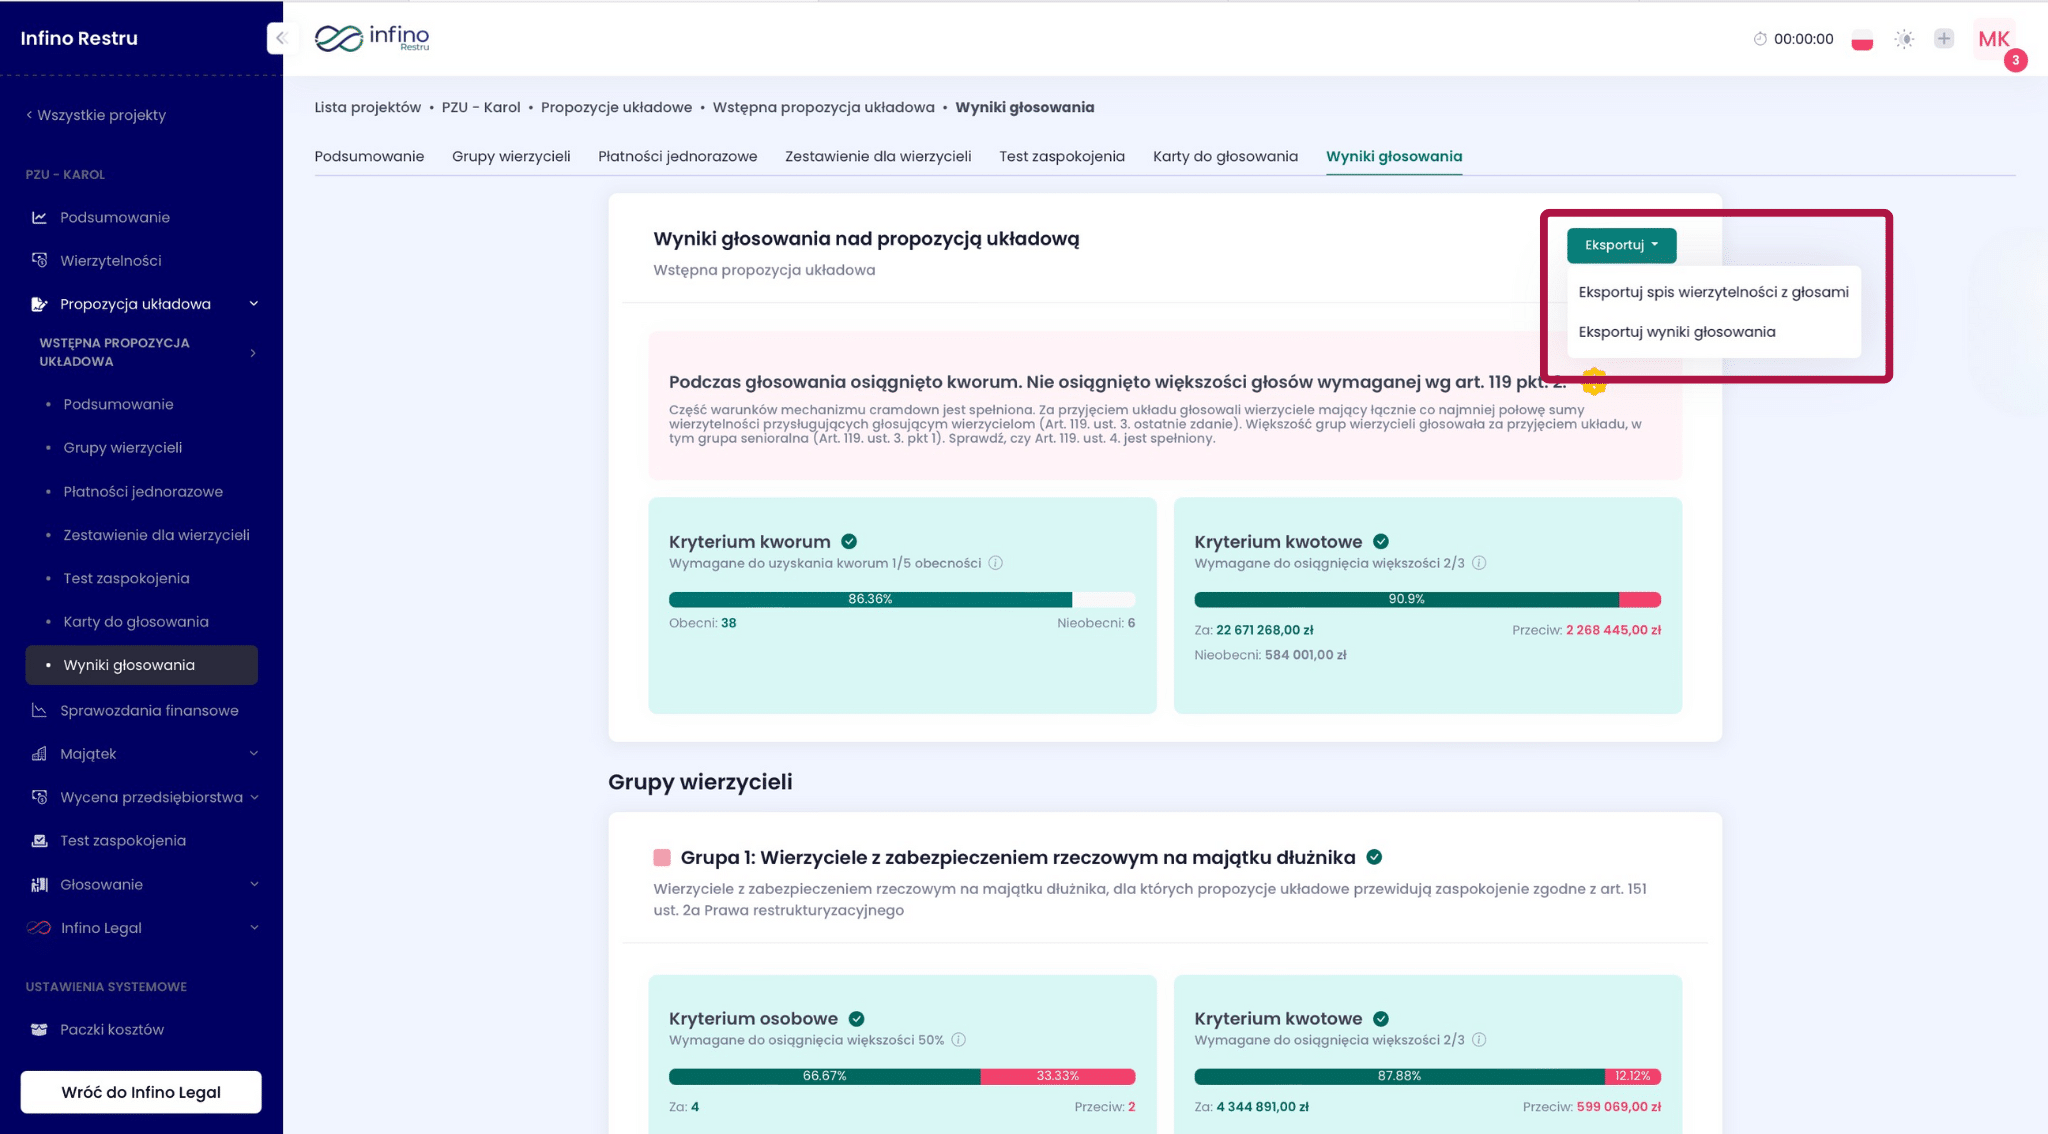
Task: Click the plus icon in top bar
Action: coord(1943,39)
